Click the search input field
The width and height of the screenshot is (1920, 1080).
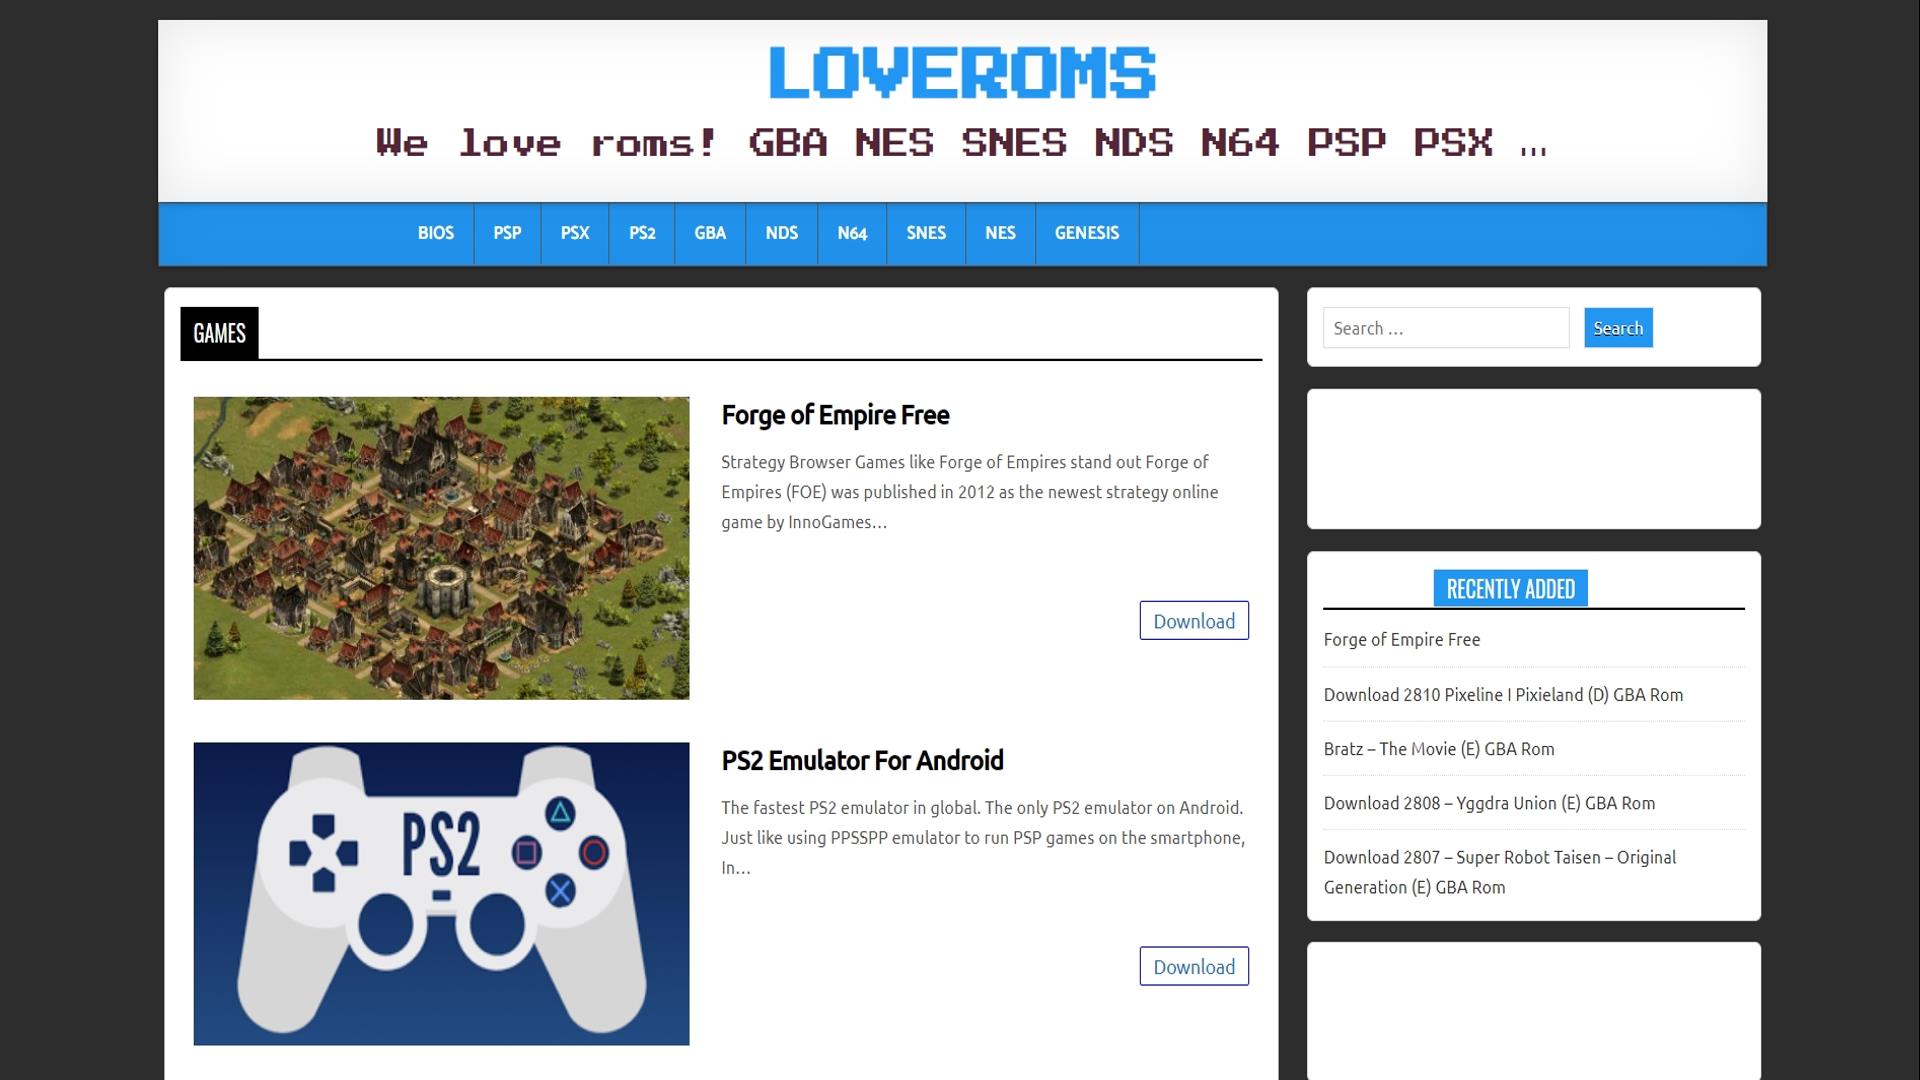[1445, 327]
